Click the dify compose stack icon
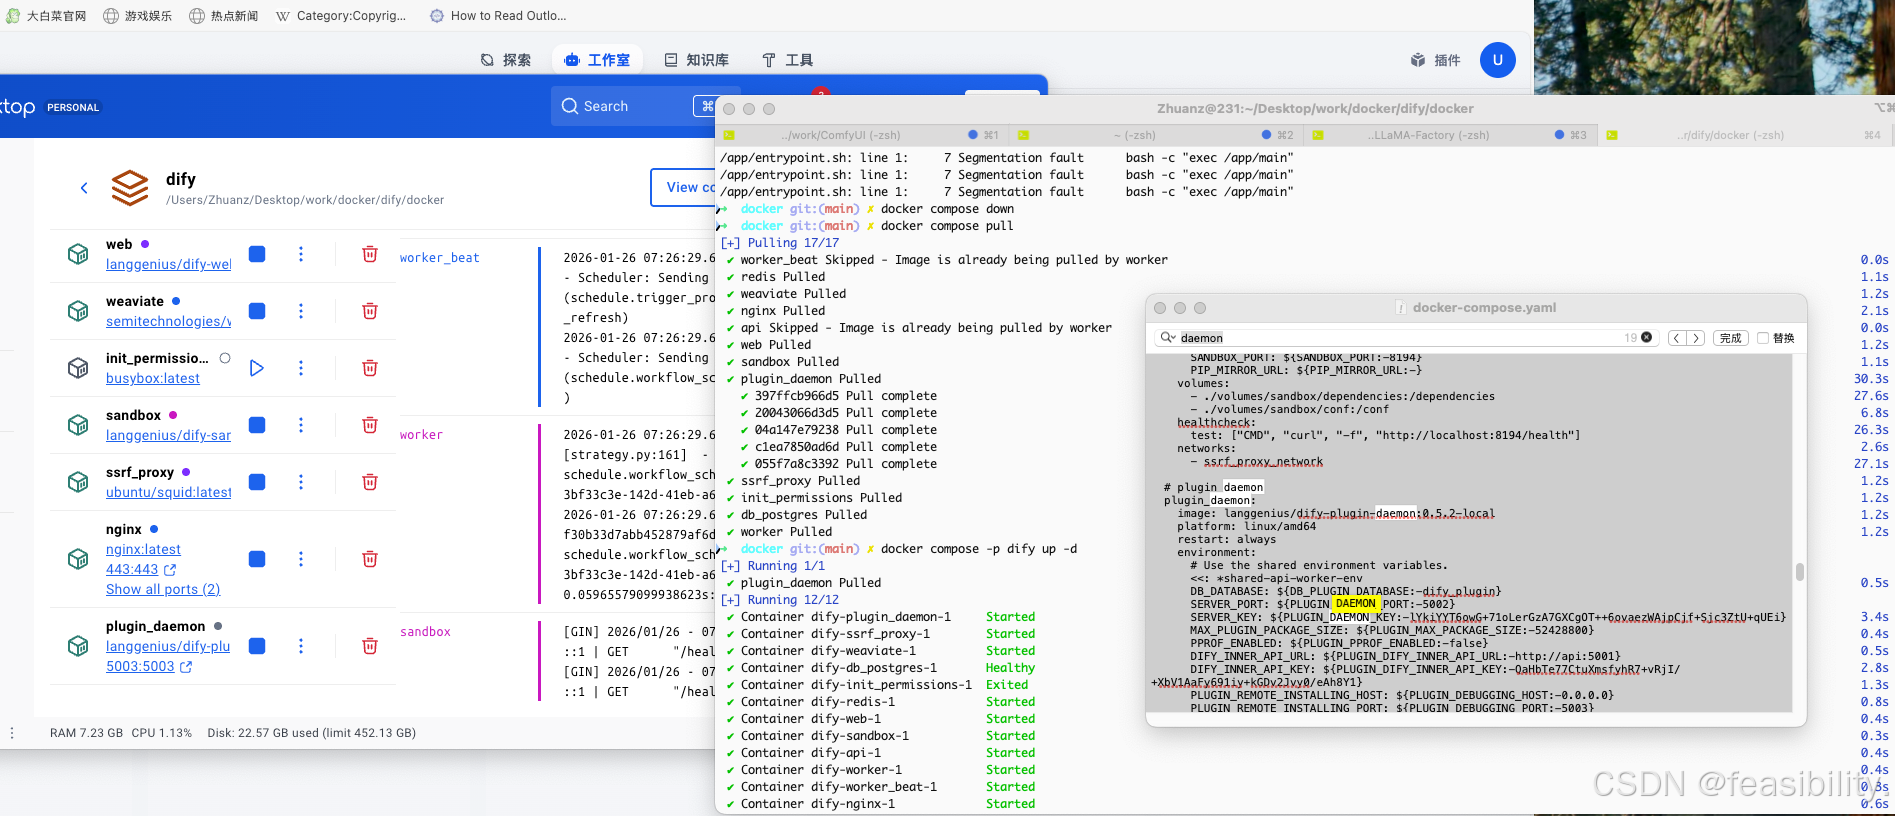The width and height of the screenshot is (1895, 816). tap(130, 187)
